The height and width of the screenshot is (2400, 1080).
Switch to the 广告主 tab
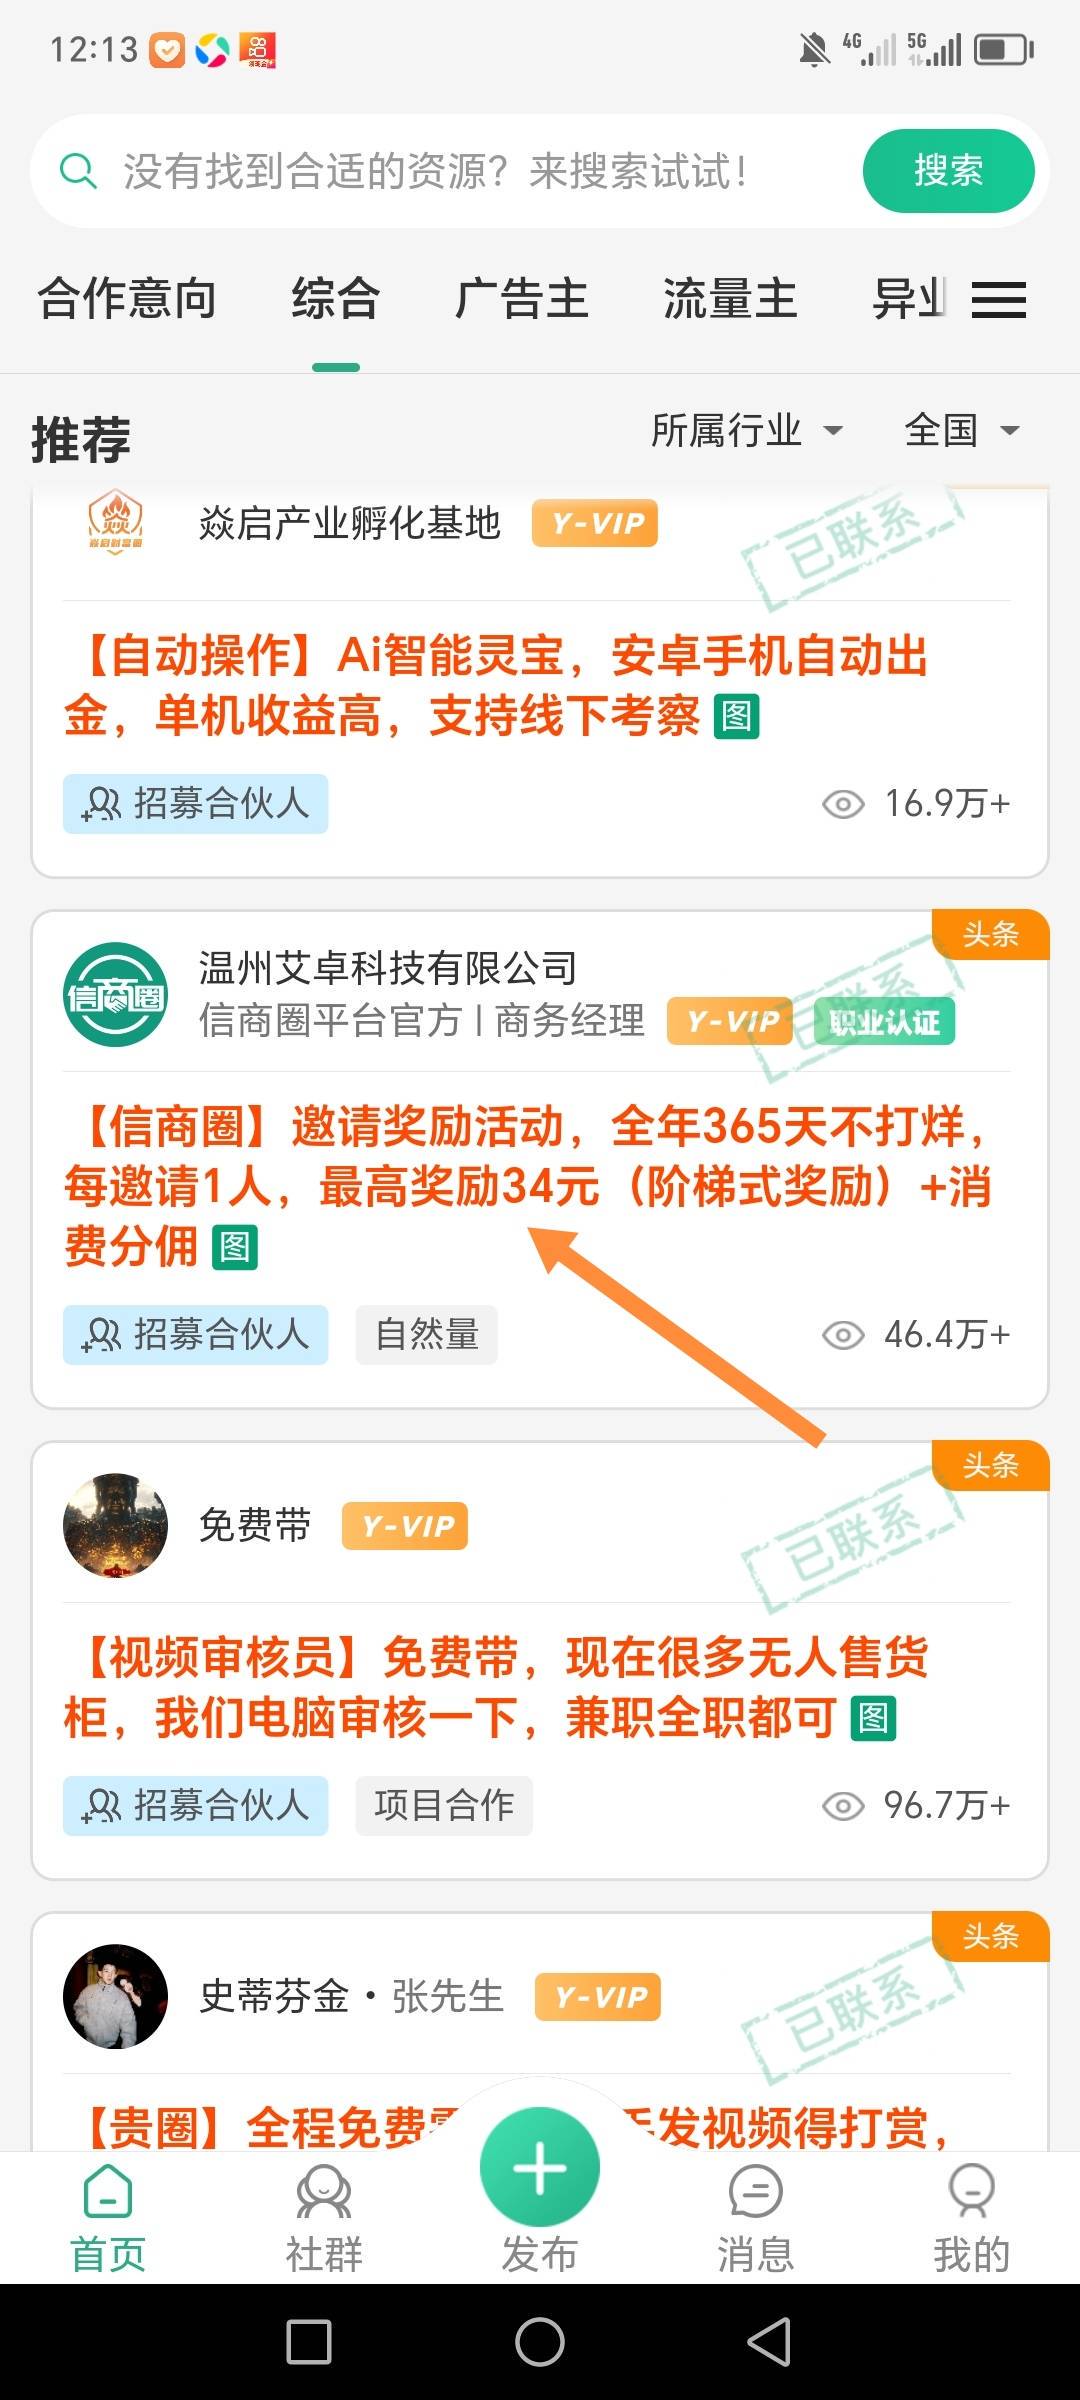click(522, 299)
